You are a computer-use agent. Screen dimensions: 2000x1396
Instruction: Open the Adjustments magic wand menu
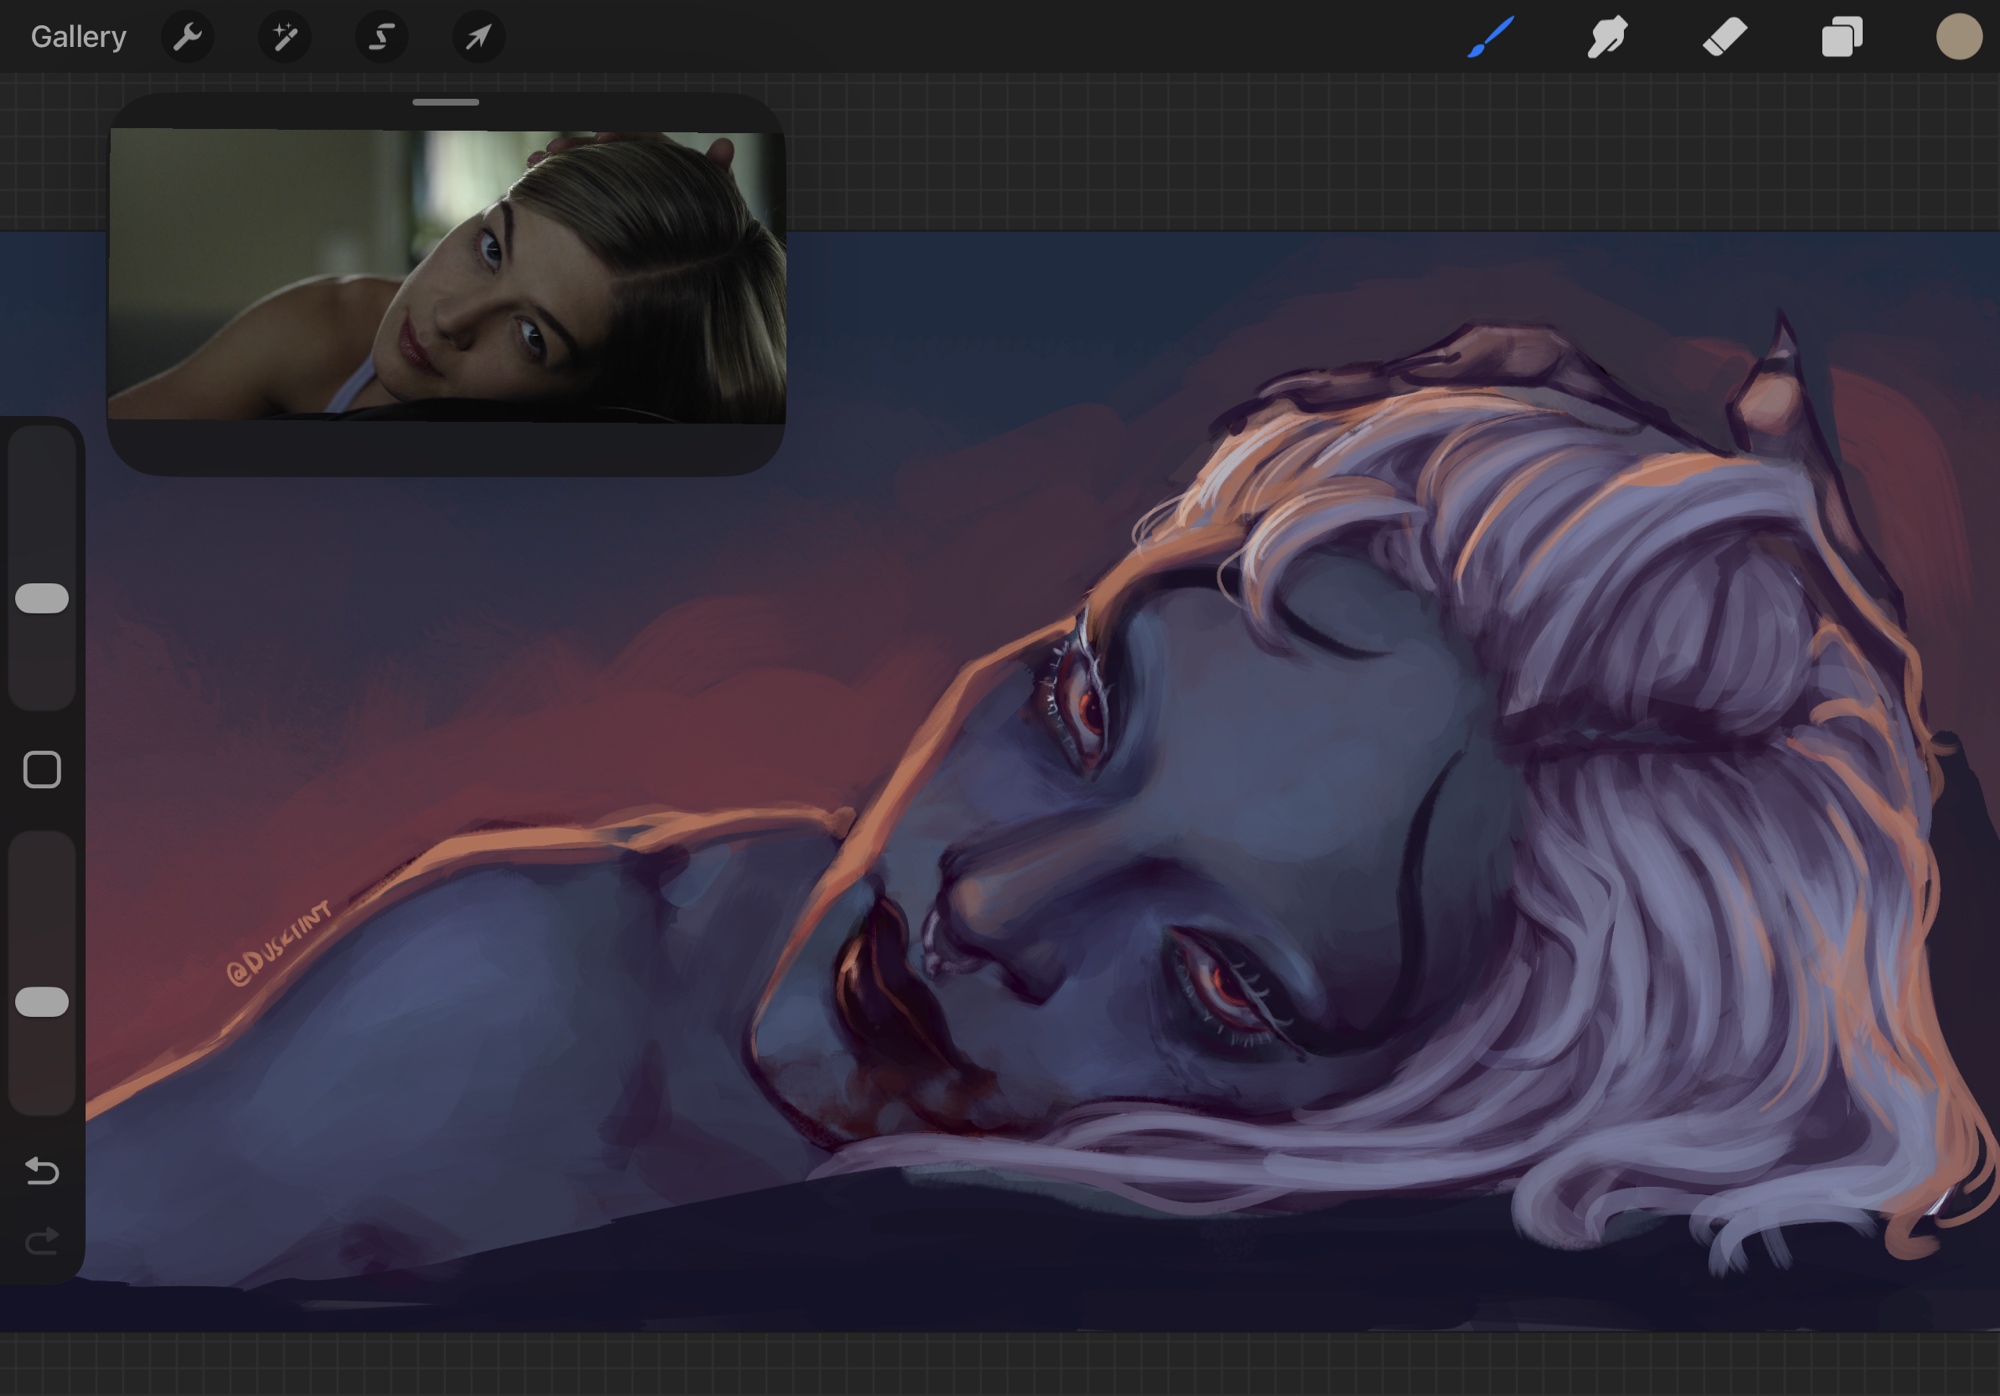click(284, 37)
